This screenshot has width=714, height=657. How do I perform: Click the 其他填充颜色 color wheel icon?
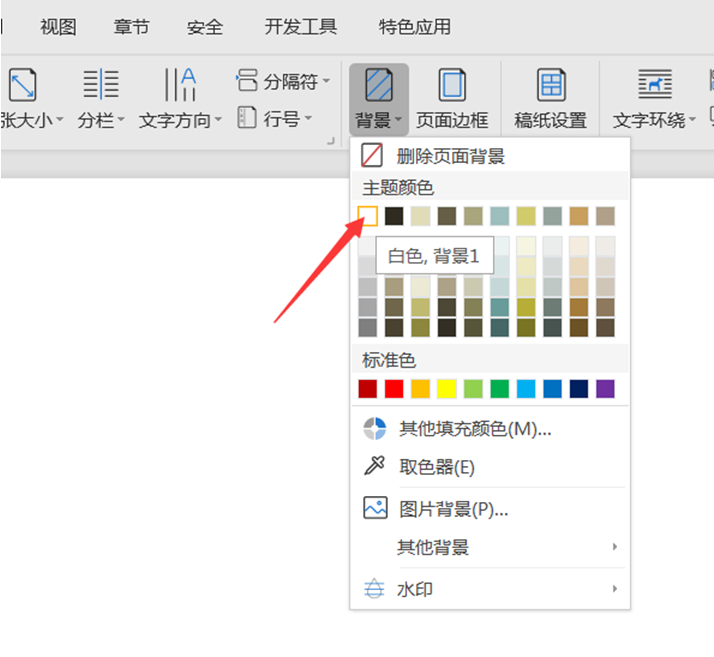point(374,428)
